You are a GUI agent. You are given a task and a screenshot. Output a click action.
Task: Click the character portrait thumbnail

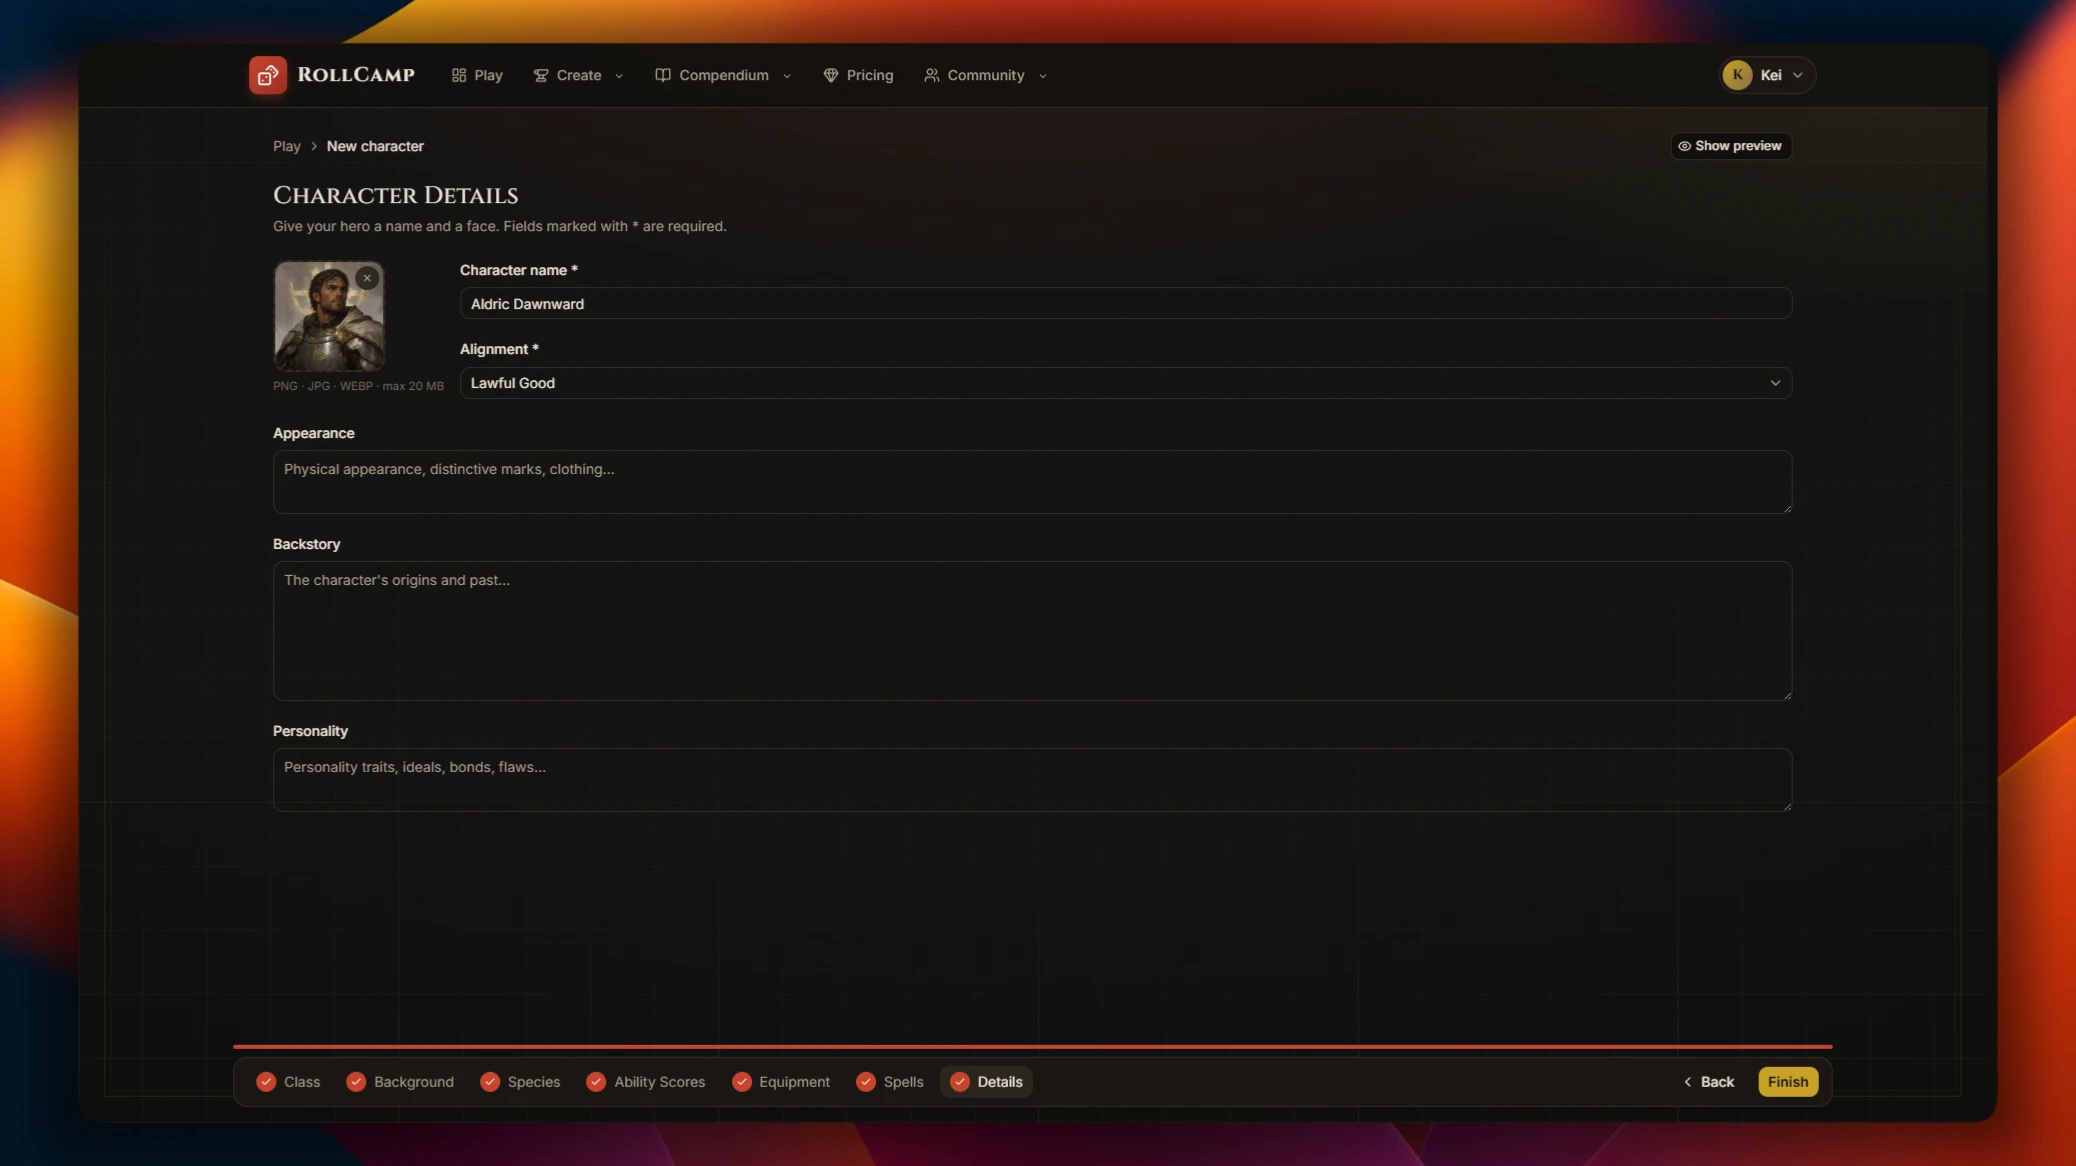pos(328,316)
